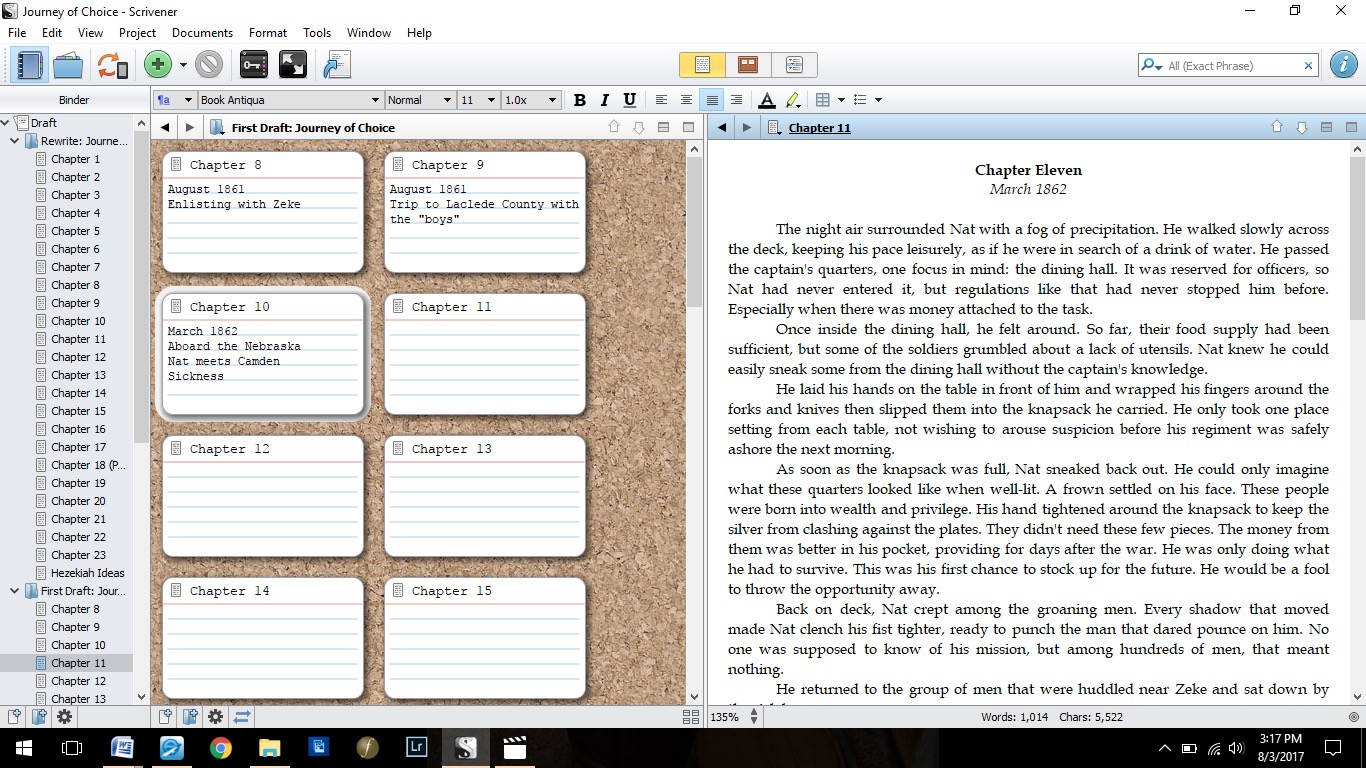1366x768 pixels.
Task: Open the Inspector info icon
Action: [x=1343, y=66]
